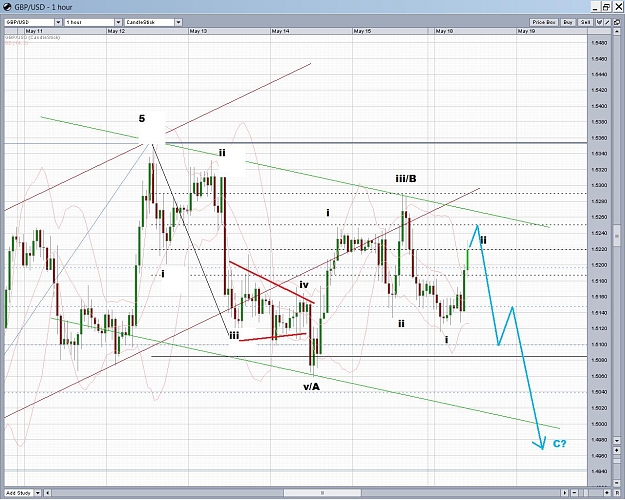
Task: Click the GBP/USD (CandleStick) series label
Action: point(33,37)
